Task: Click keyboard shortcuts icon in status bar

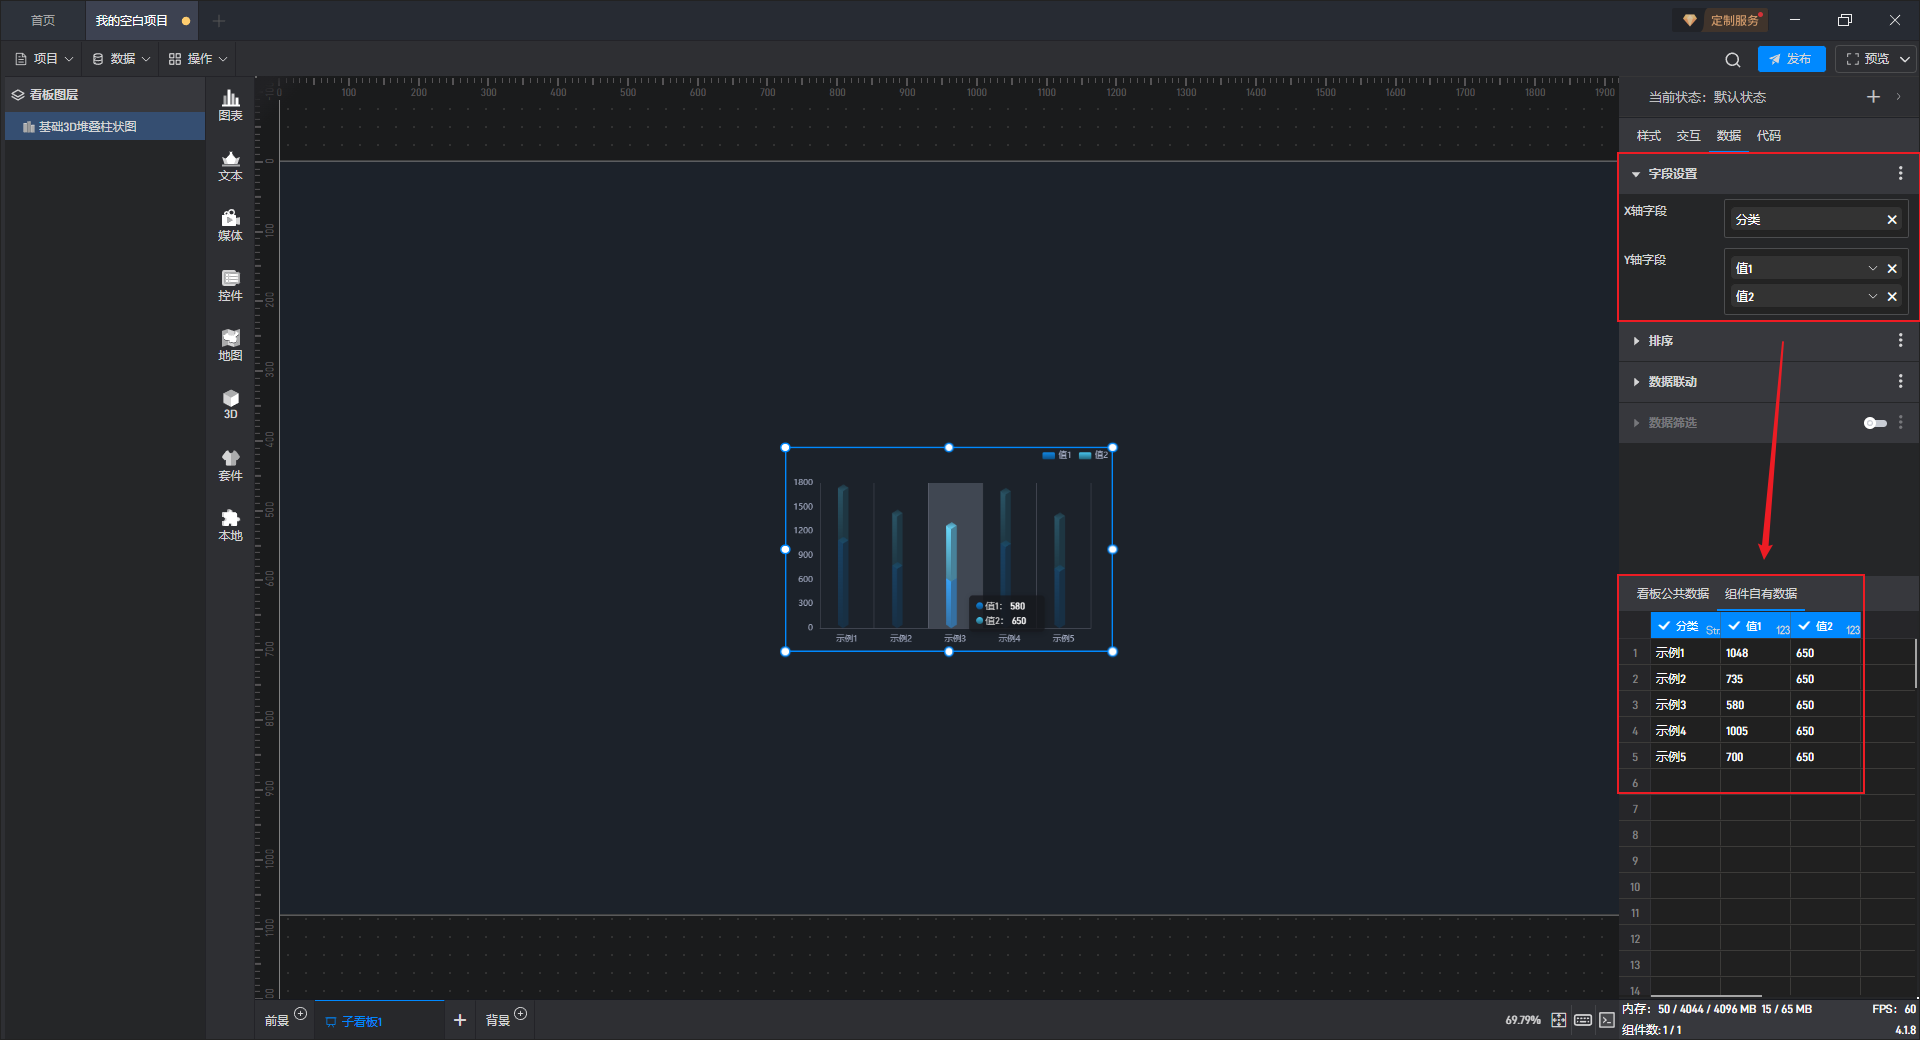Action: 1583,1020
